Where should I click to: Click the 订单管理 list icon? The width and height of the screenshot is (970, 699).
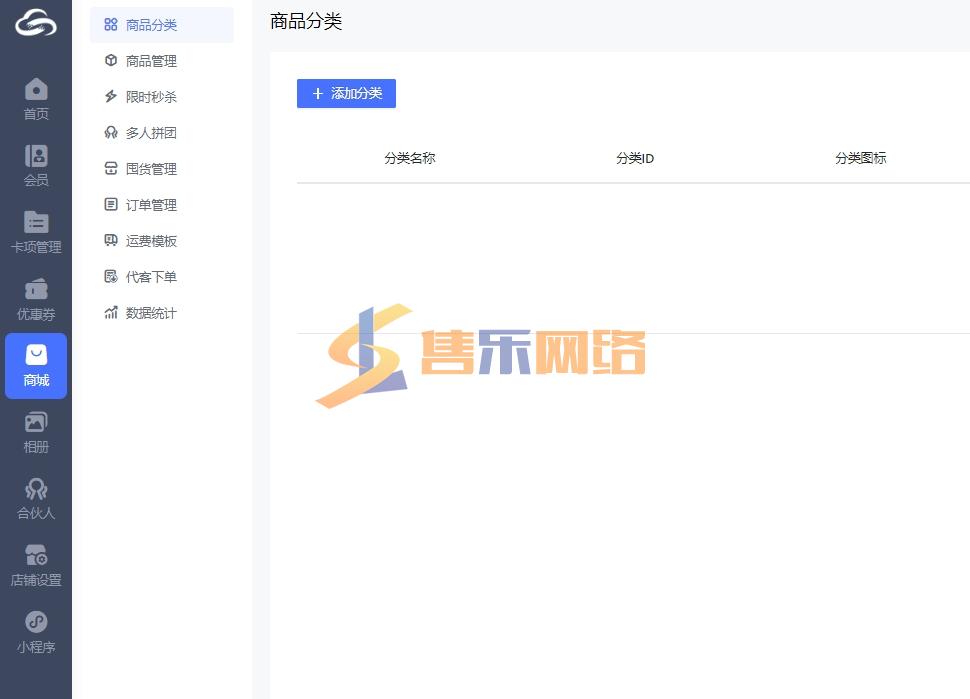tap(111, 204)
